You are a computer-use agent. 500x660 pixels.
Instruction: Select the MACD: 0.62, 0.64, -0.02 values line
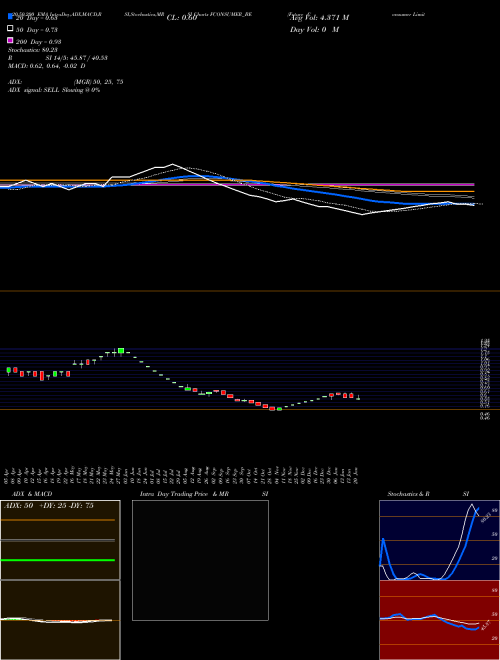(47, 66)
